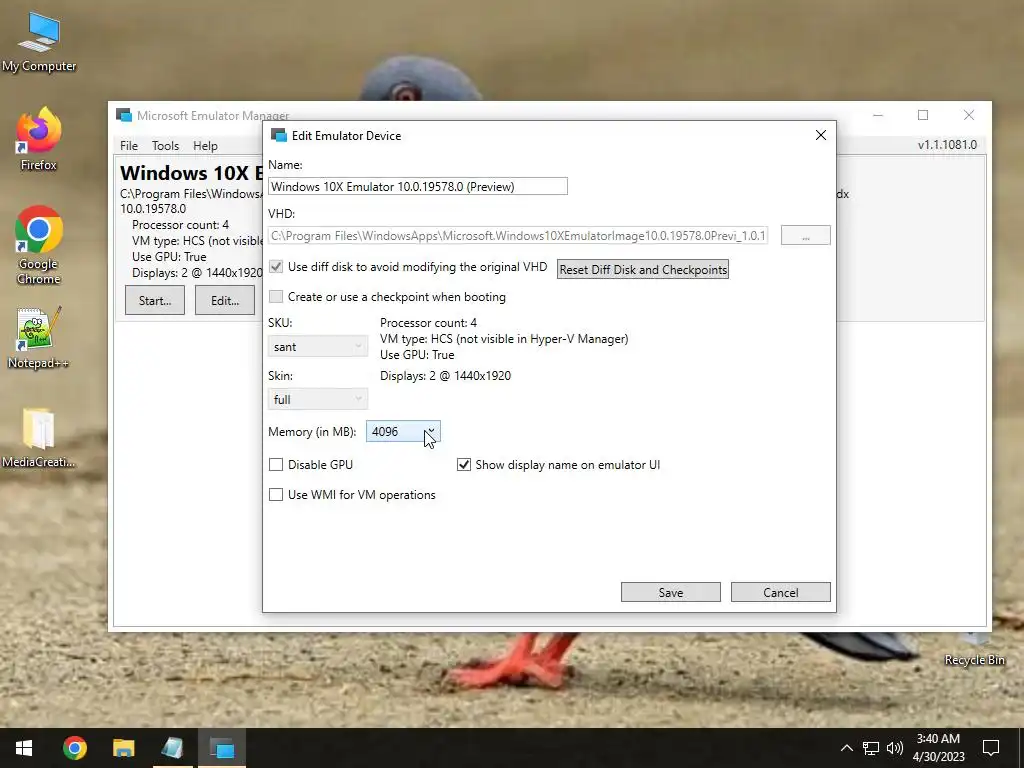Screen dimensions: 1024x768
Task: Enable Use WMI for VM operations
Action: point(276,494)
